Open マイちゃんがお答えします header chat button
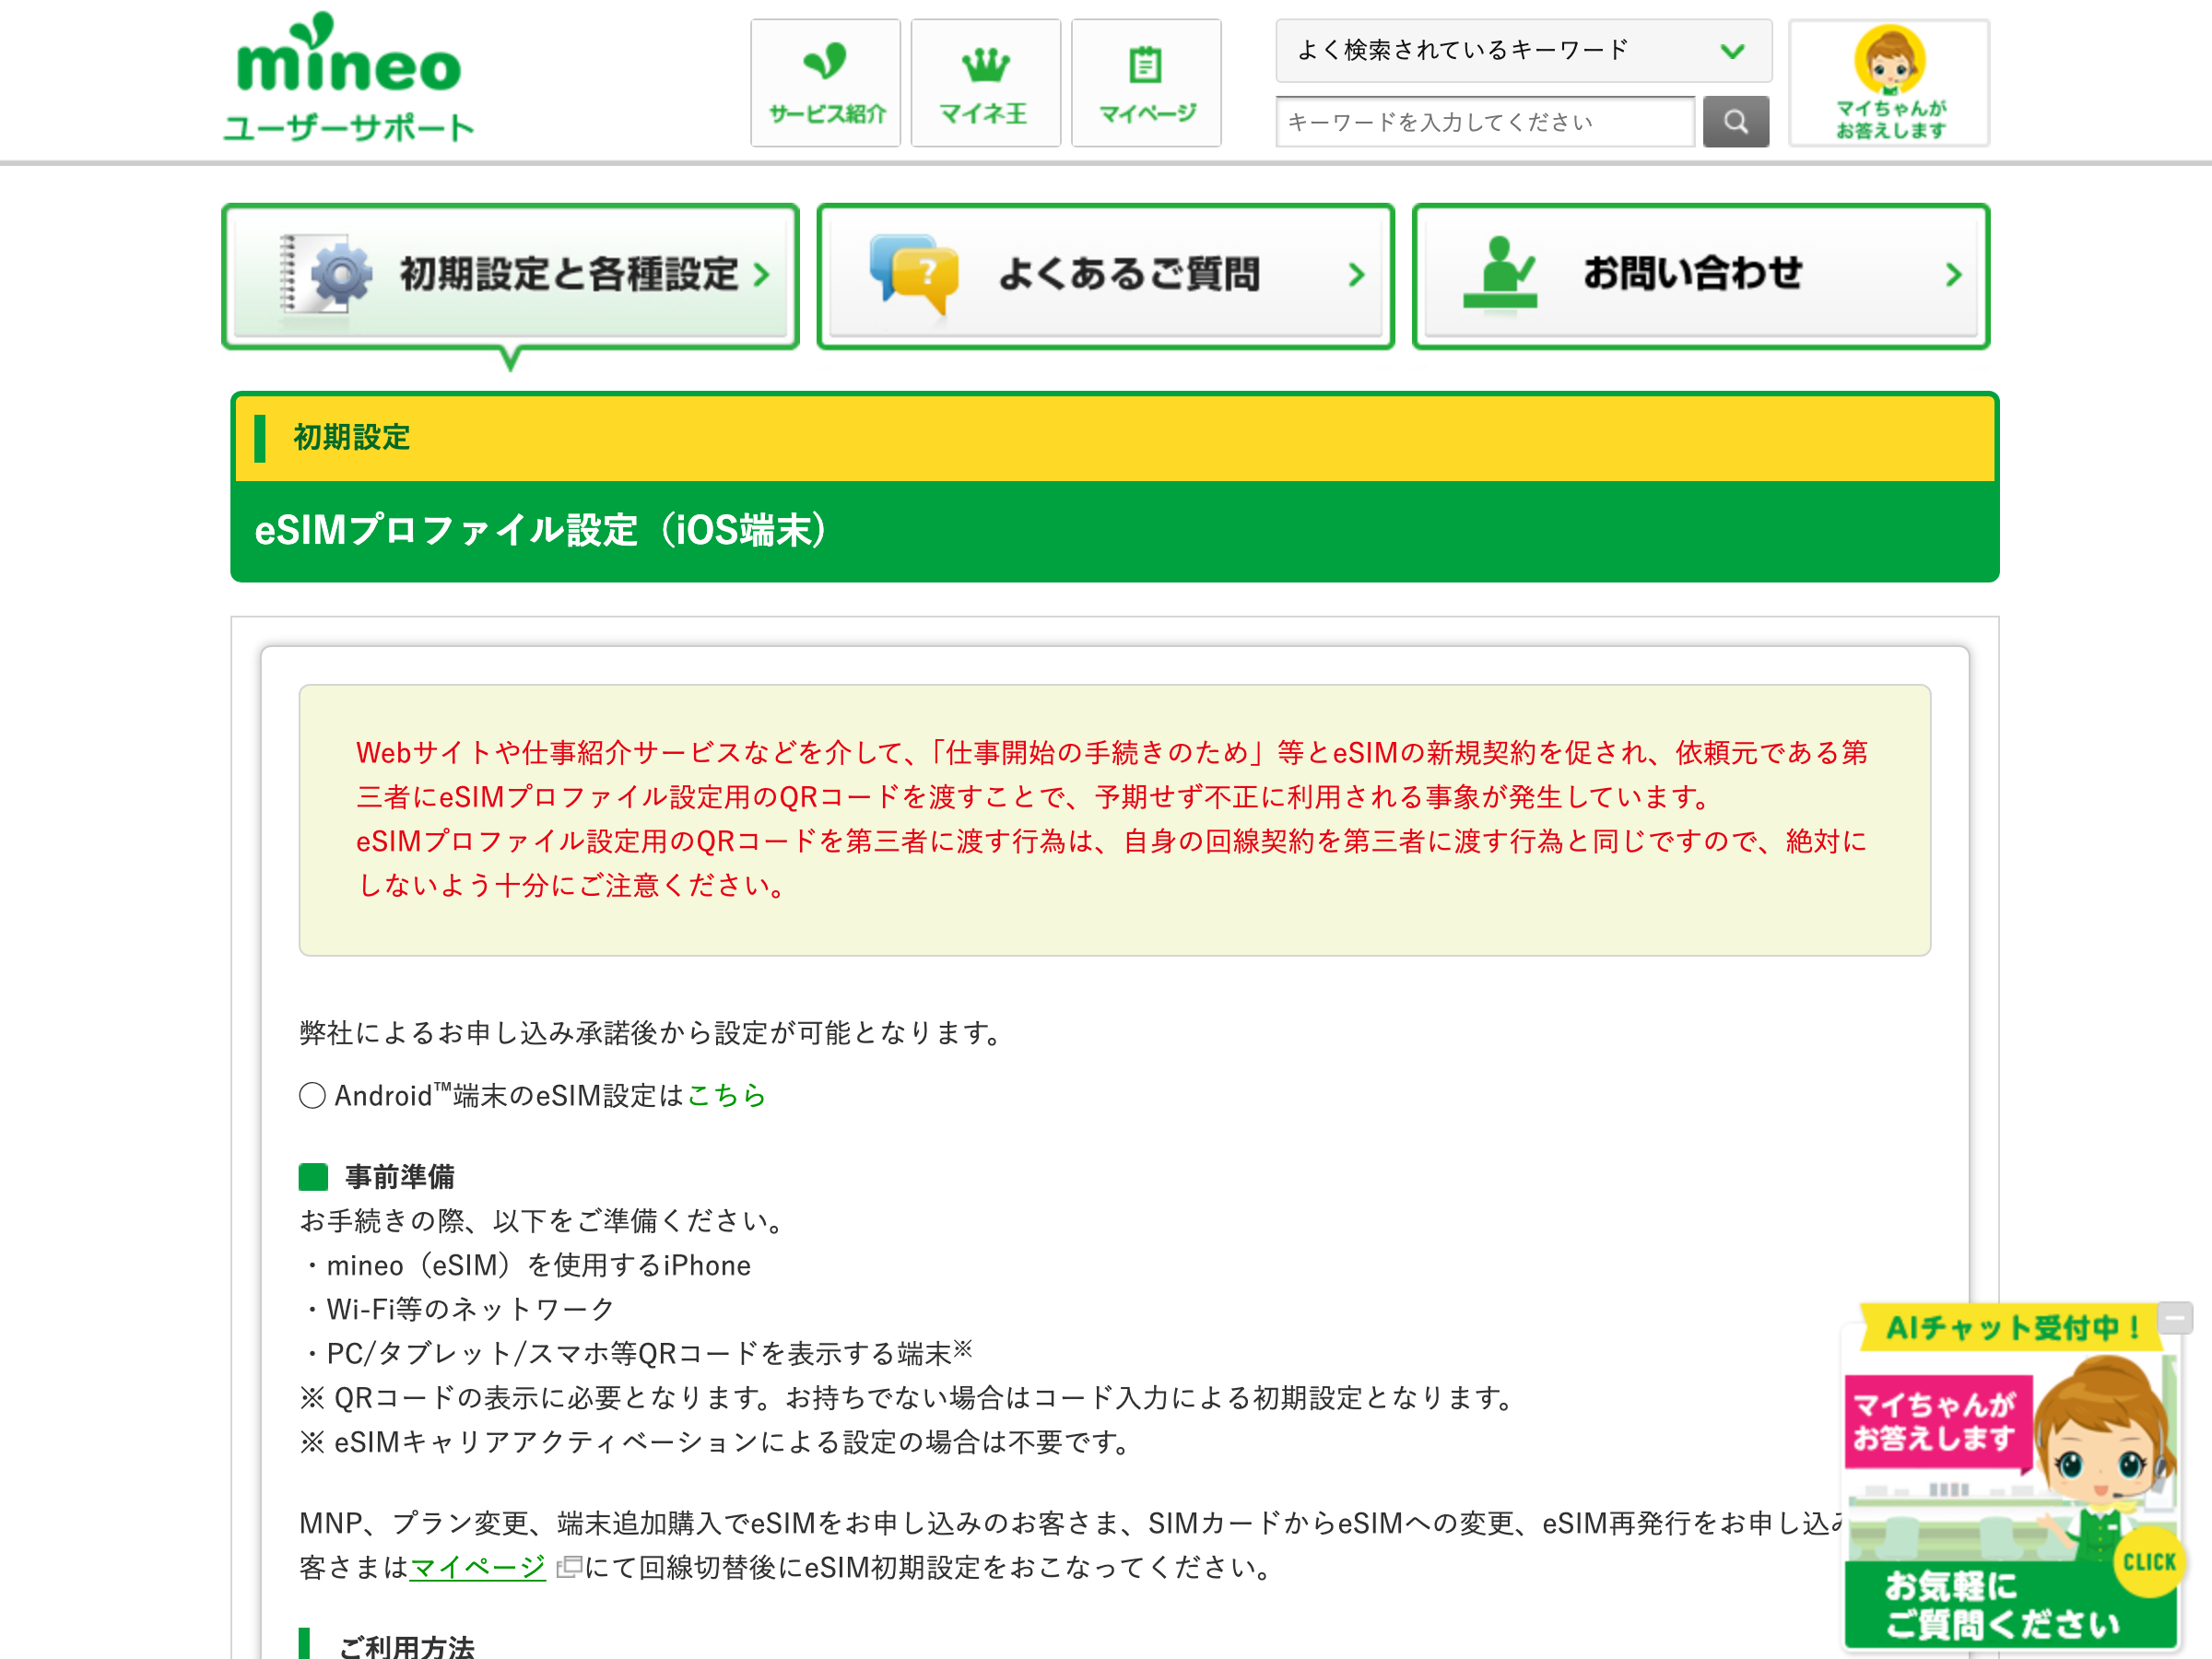 point(1888,83)
